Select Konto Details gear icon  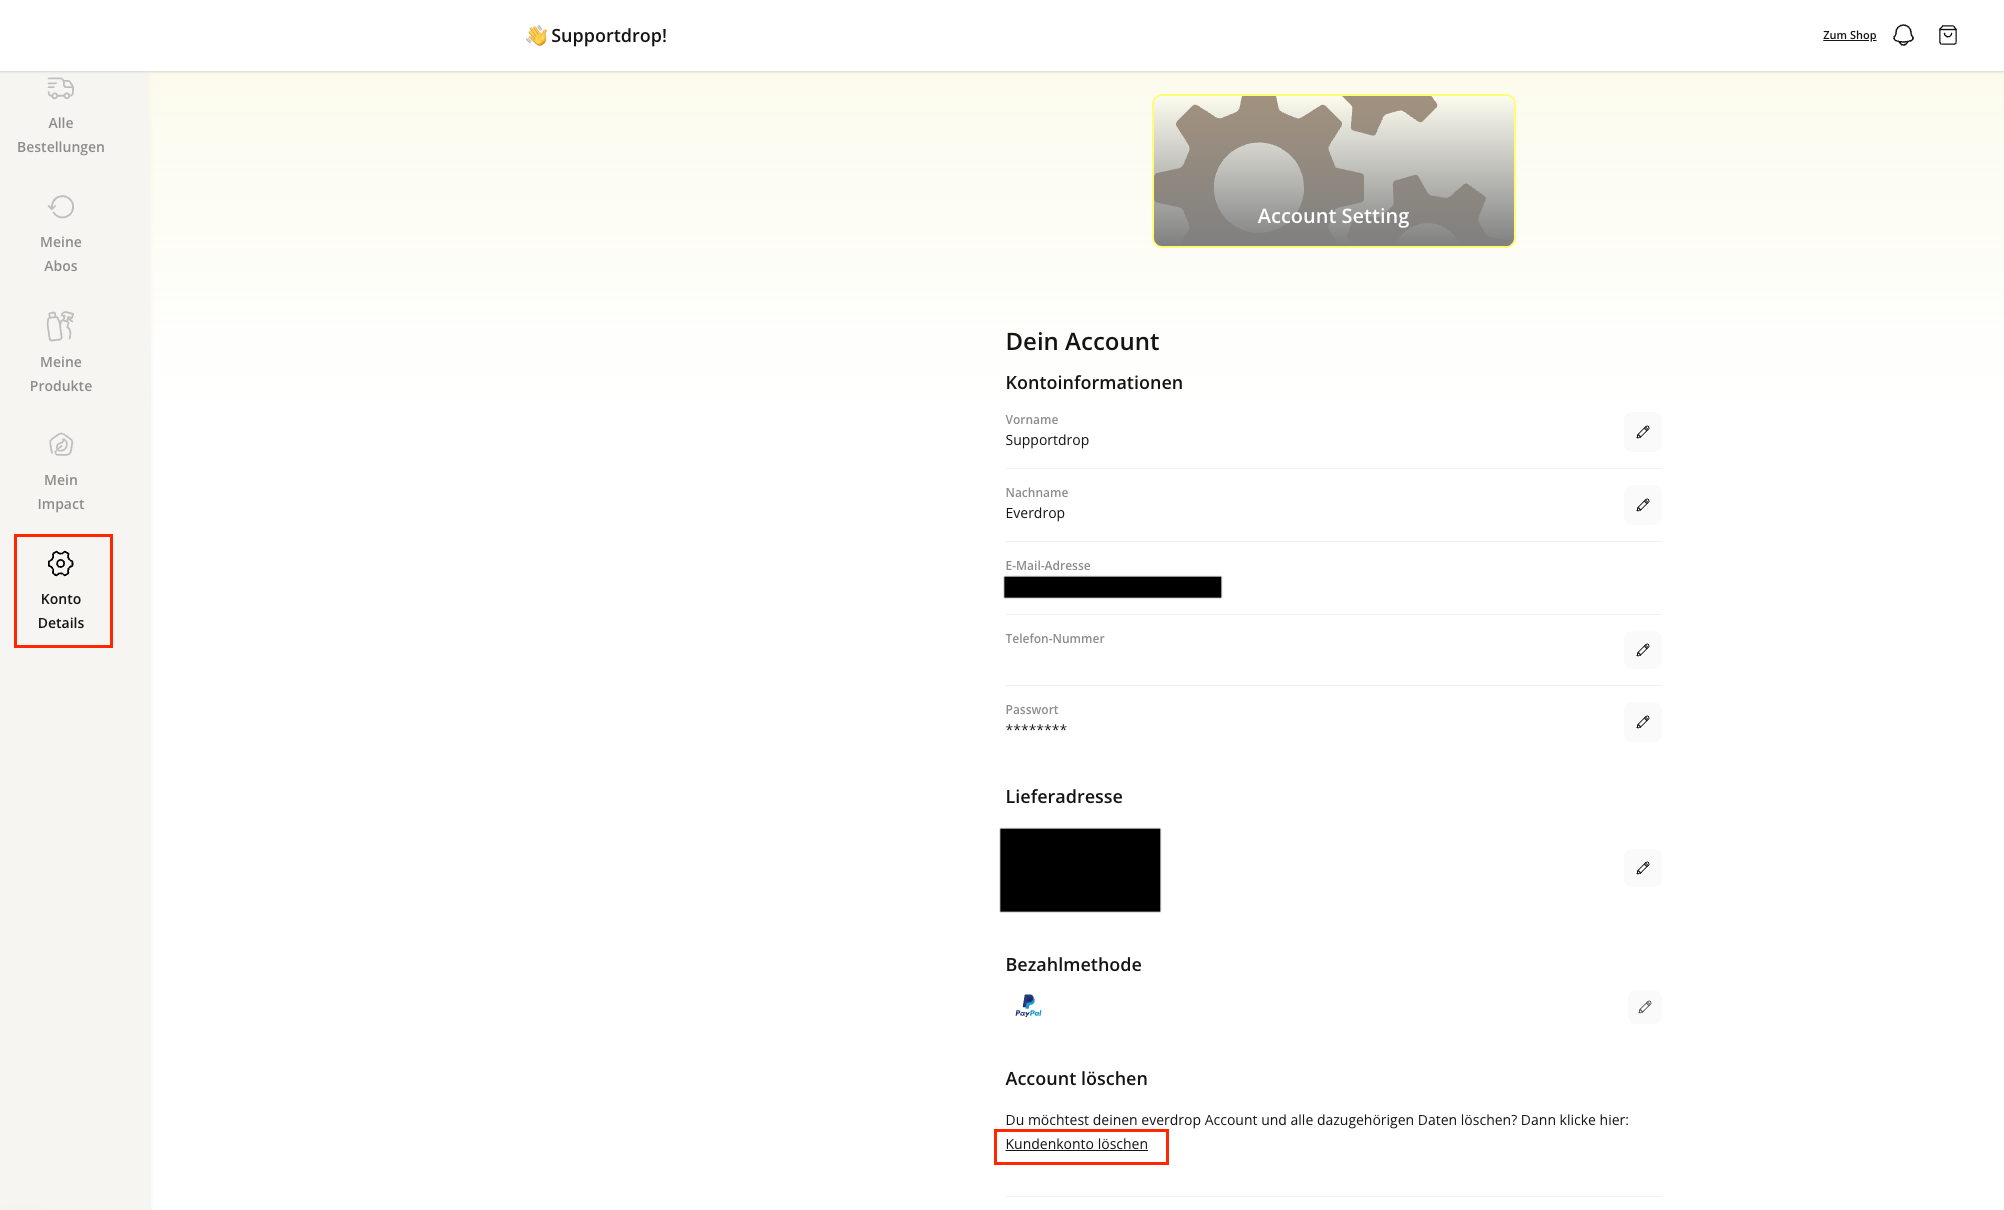tap(61, 564)
